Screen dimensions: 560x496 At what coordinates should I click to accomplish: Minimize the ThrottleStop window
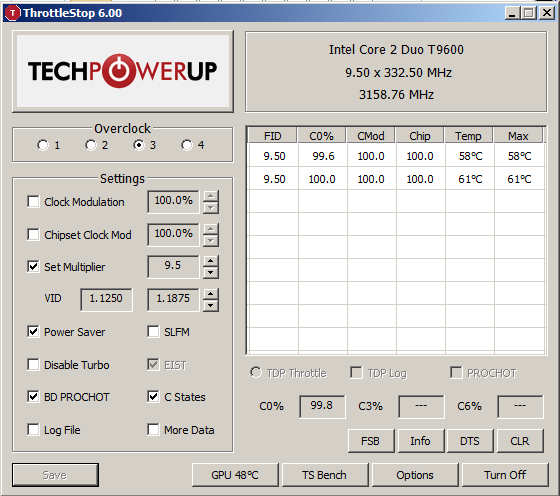tap(512, 13)
